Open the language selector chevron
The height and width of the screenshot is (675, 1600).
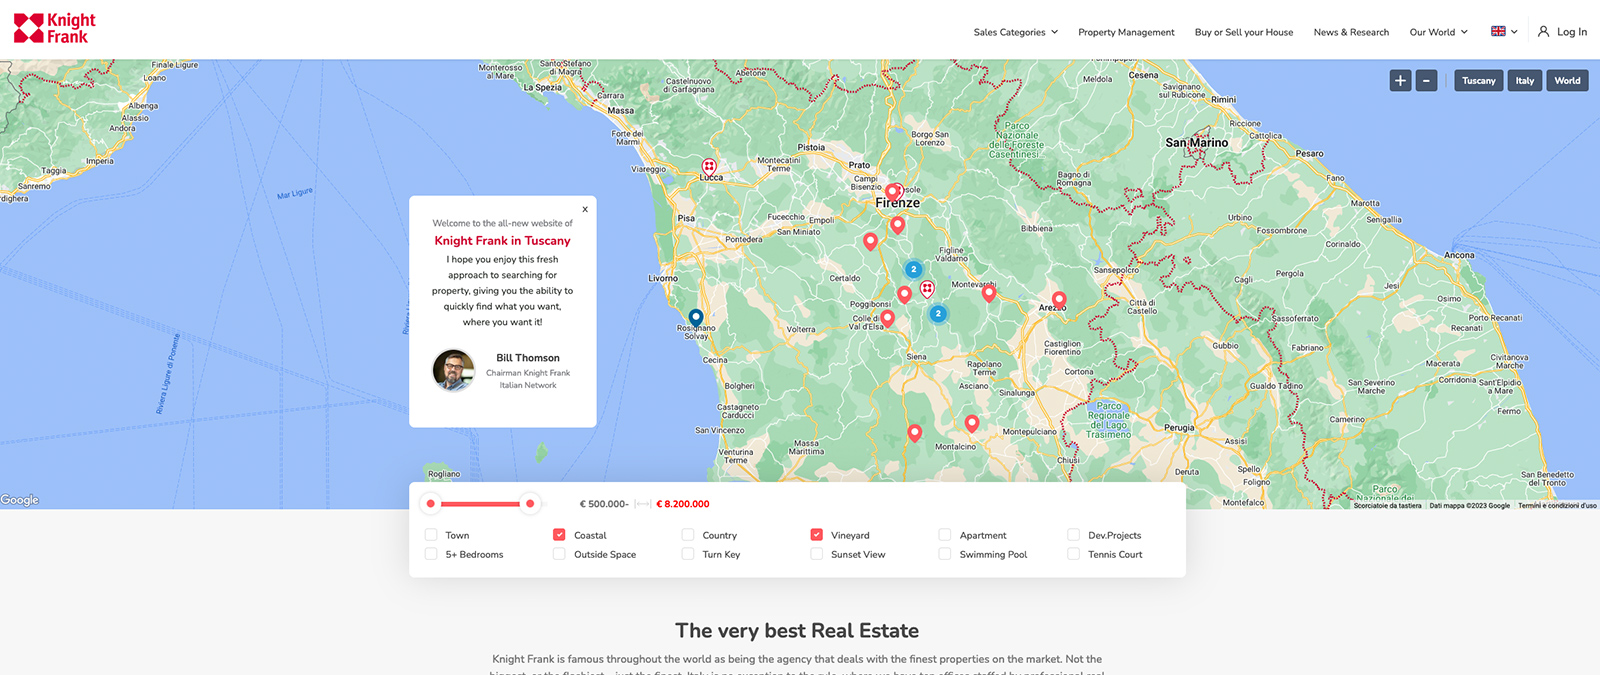tap(1514, 32)
